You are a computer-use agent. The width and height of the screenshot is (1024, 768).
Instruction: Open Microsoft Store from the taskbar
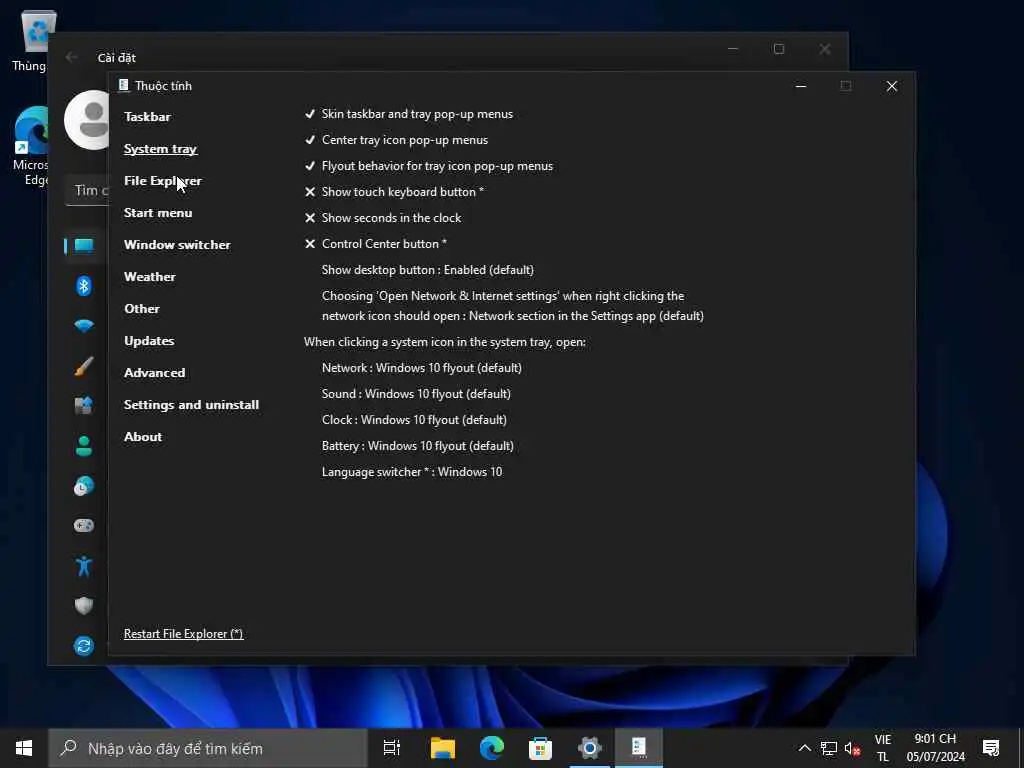click(x=540, y=748)
